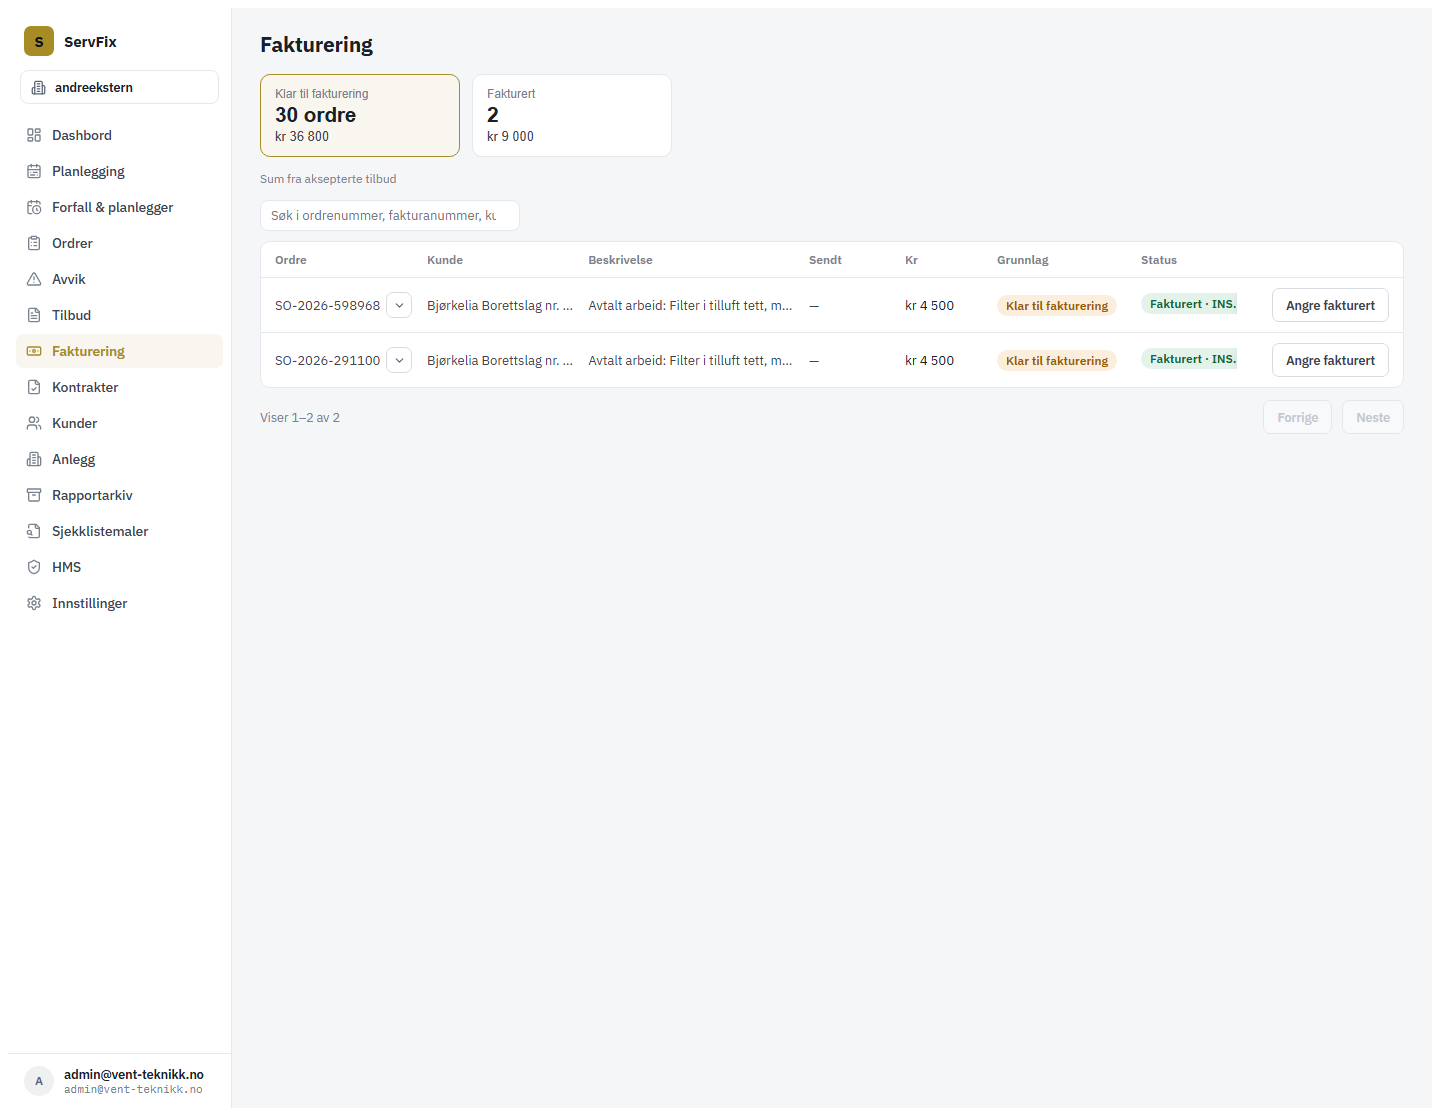Image resolution: width=1440 pixels, height=1116 pixels.
Task: Click the Forrige pagination button
Action: coord(1297,417)
